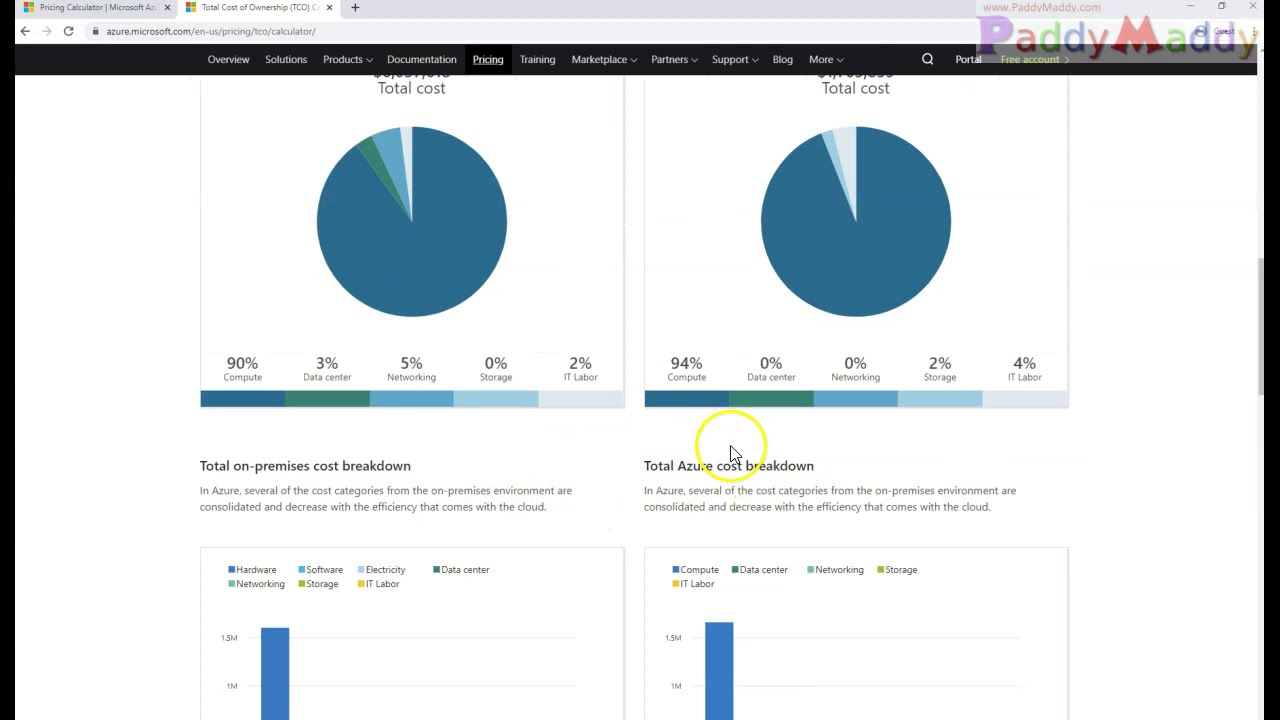
Task: Click the site lock icon in address bar
Action: 95,31
